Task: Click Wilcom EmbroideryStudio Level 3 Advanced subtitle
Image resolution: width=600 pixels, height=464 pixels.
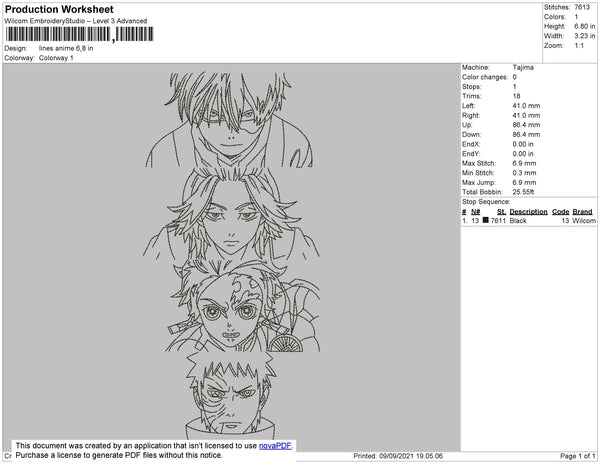Action: (x=76, y=21)
